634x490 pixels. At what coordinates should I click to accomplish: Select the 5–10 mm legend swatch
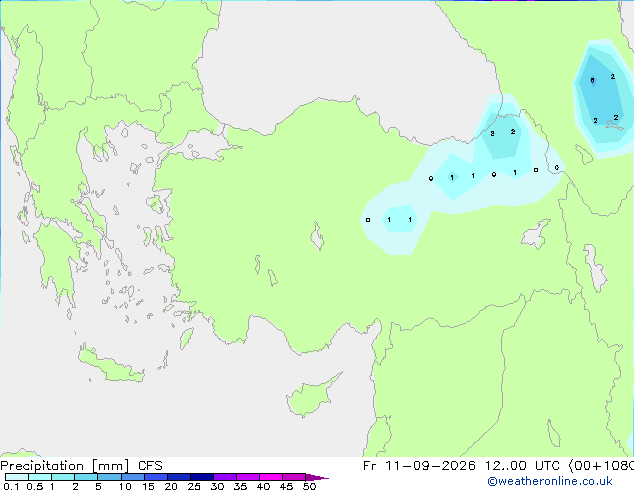109,477
